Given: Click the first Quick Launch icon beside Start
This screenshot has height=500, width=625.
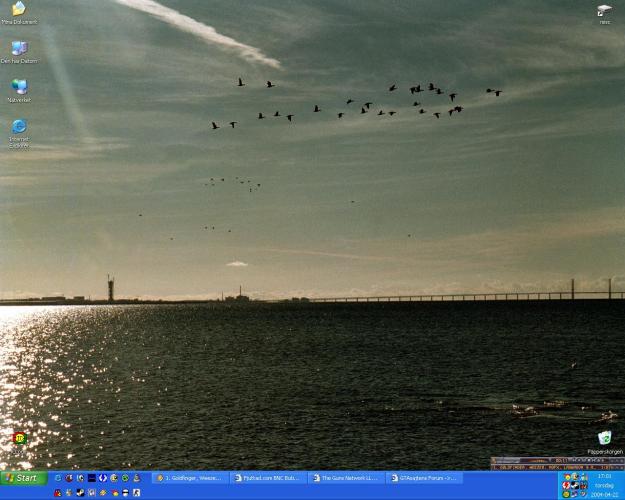Looking at the screenshot, I should point(58,478).
